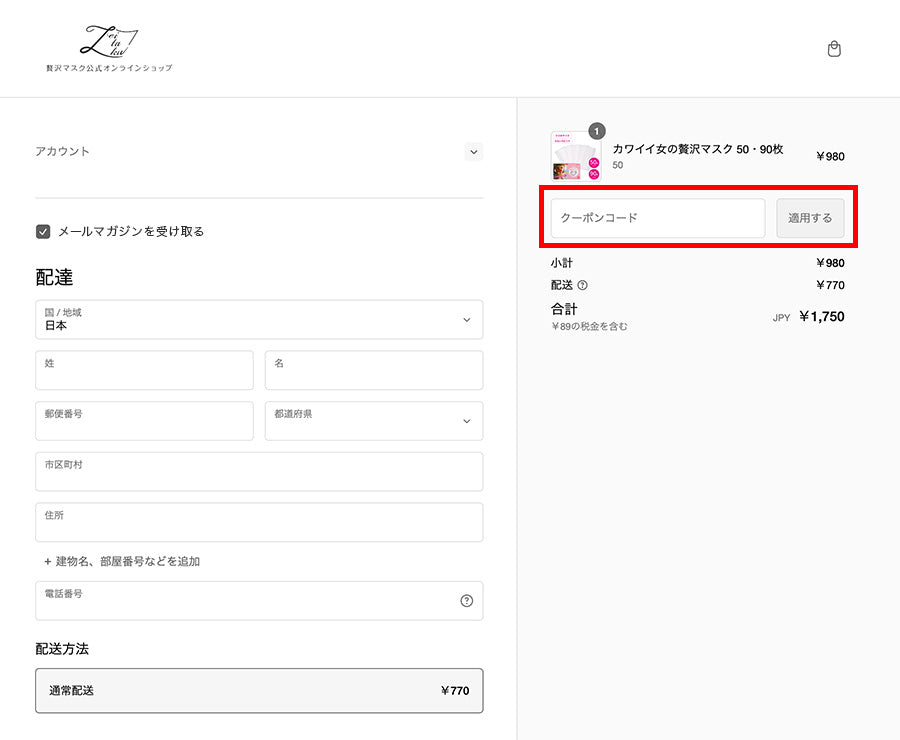This screenshot has width=900, height=740.
Task: Click the 住所 address field
Action: (x=259, y=522)
